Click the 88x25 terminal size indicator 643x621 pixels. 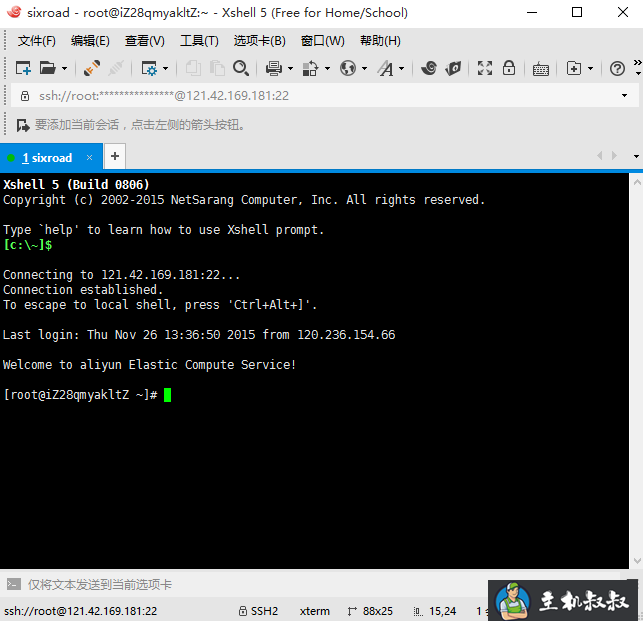point(370,611)
